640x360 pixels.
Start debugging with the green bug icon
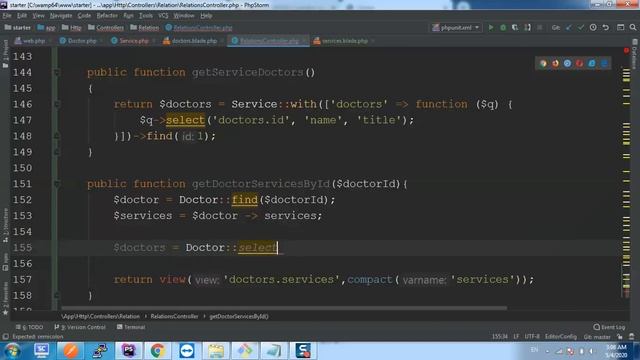pos(503,27)
